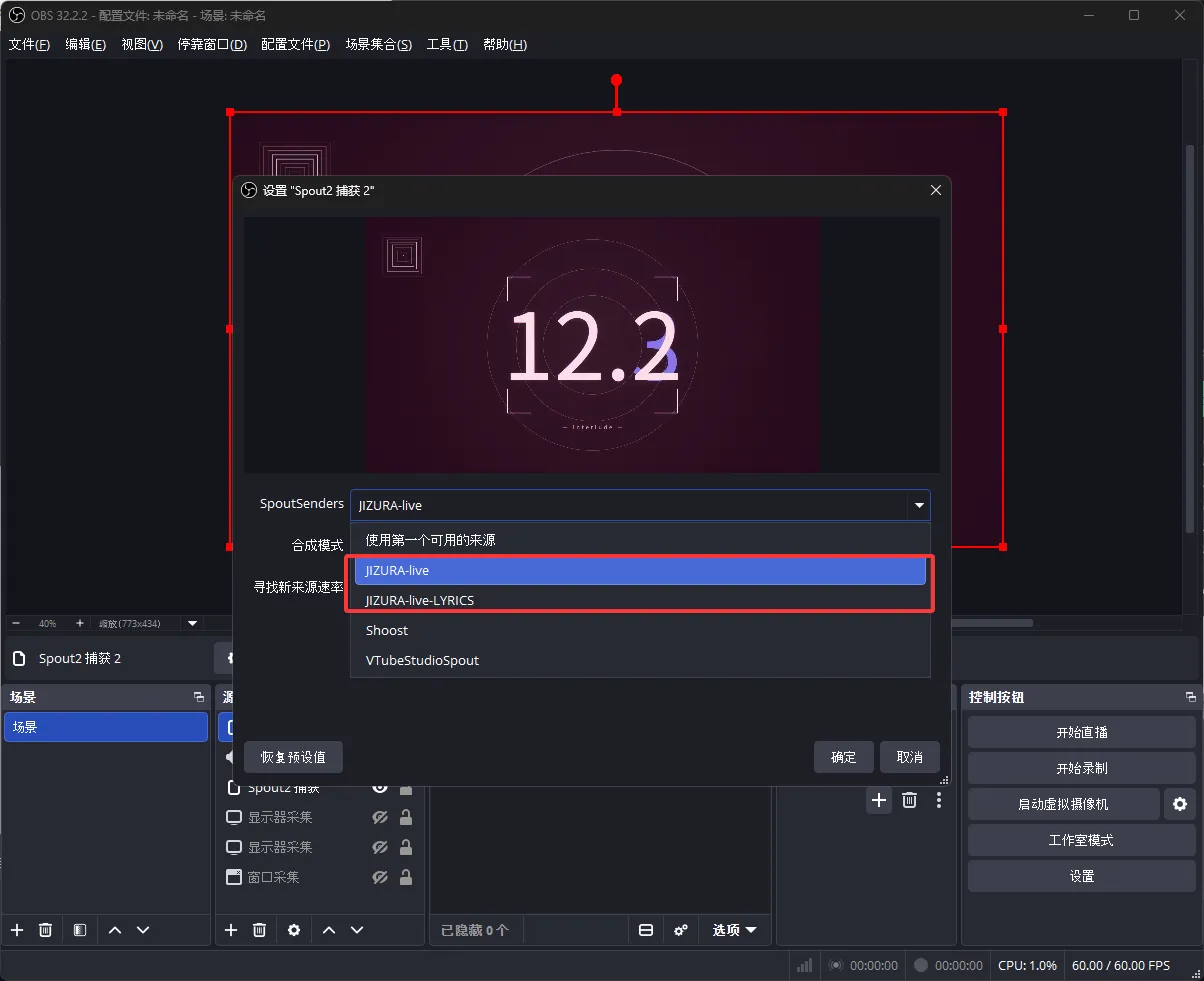Open 选项 dropdown in audio mixer
The width and height of the screenshot is (1204, 981).
click(x=735, y=930)
